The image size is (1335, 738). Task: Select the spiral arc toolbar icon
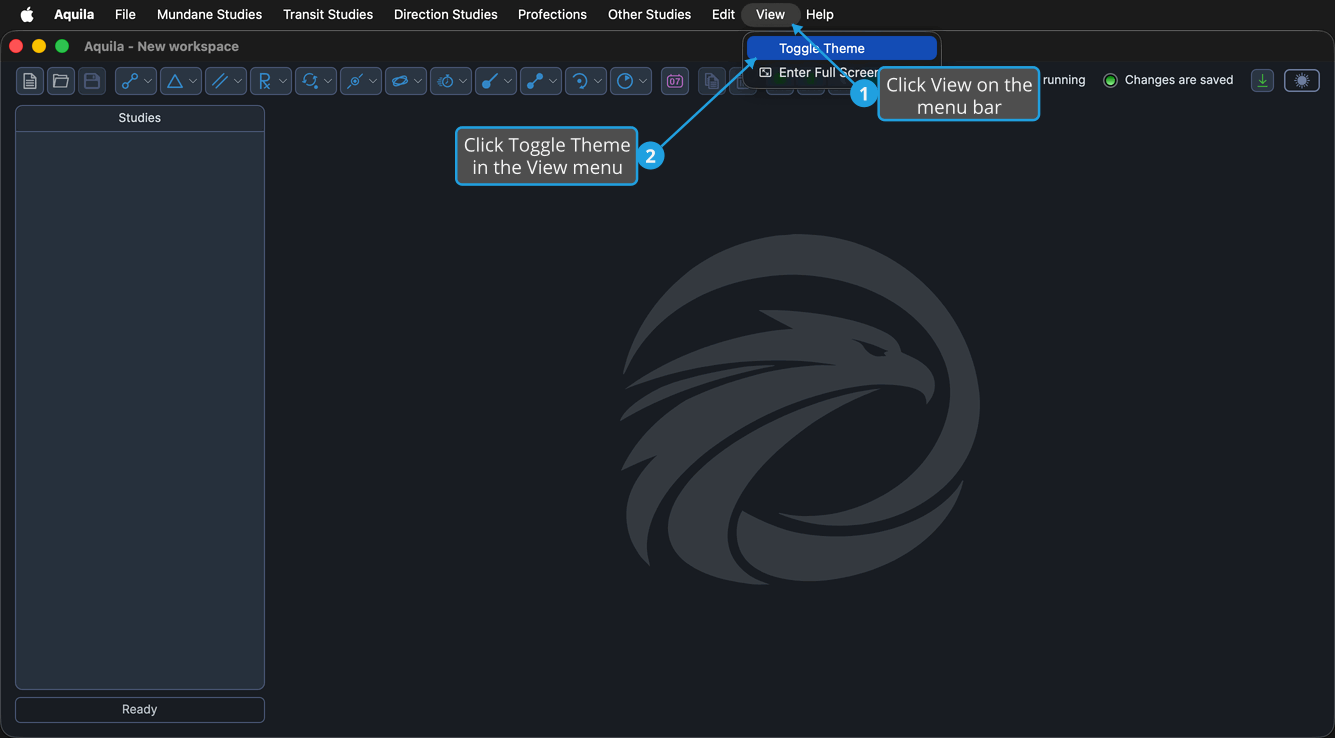580,81
